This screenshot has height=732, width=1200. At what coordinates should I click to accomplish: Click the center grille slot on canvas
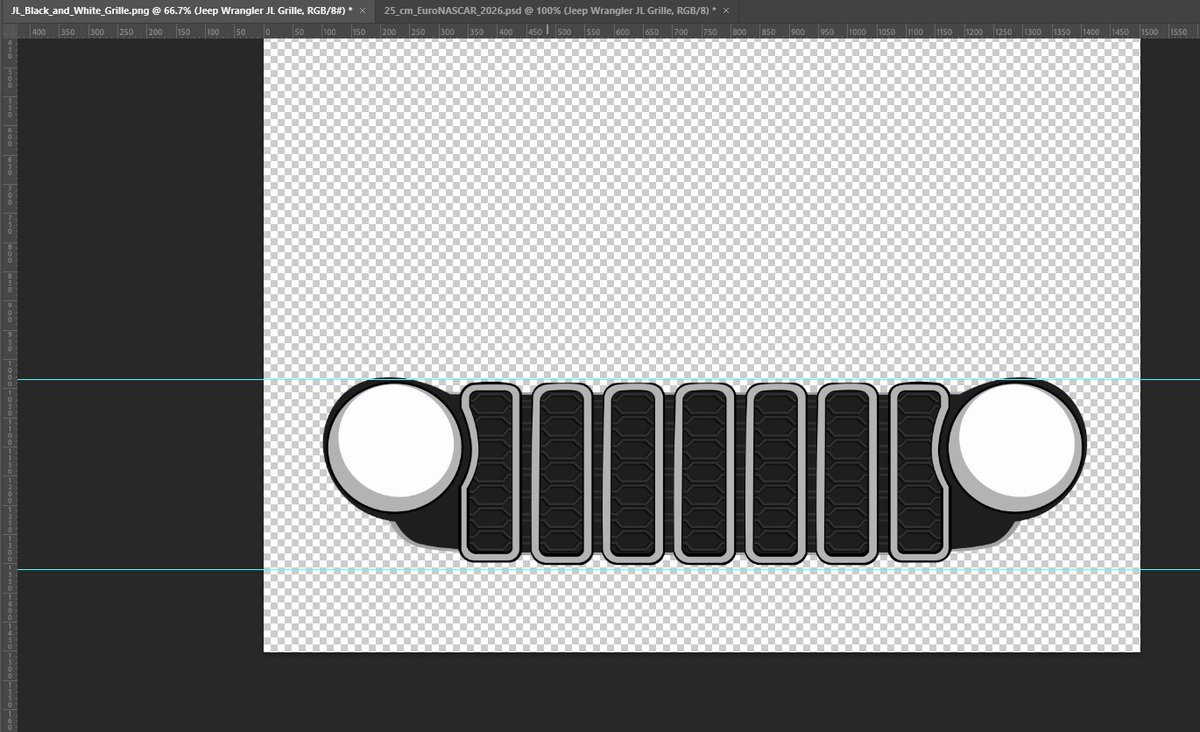pyautogui.click(x=704, y=474)
